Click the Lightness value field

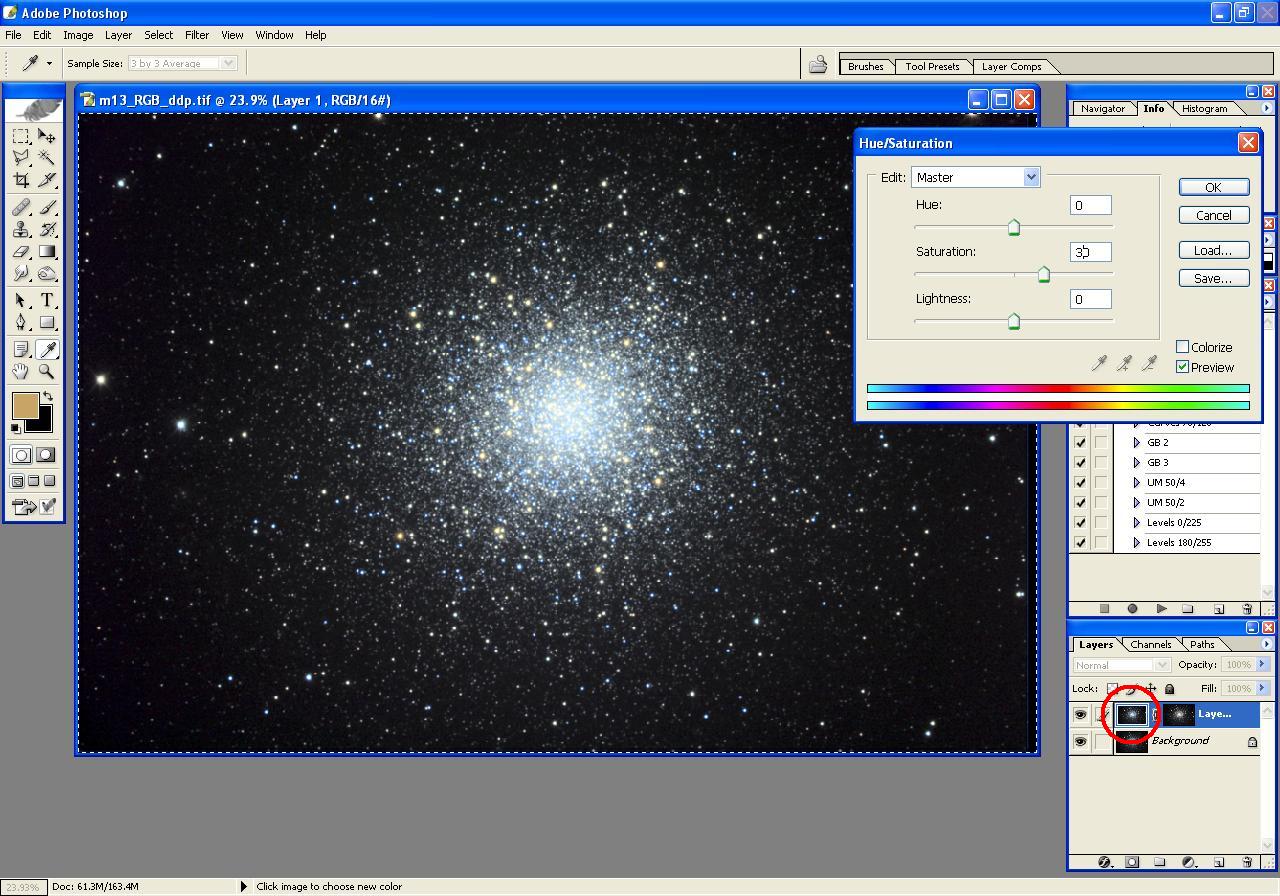point(1090,299)
